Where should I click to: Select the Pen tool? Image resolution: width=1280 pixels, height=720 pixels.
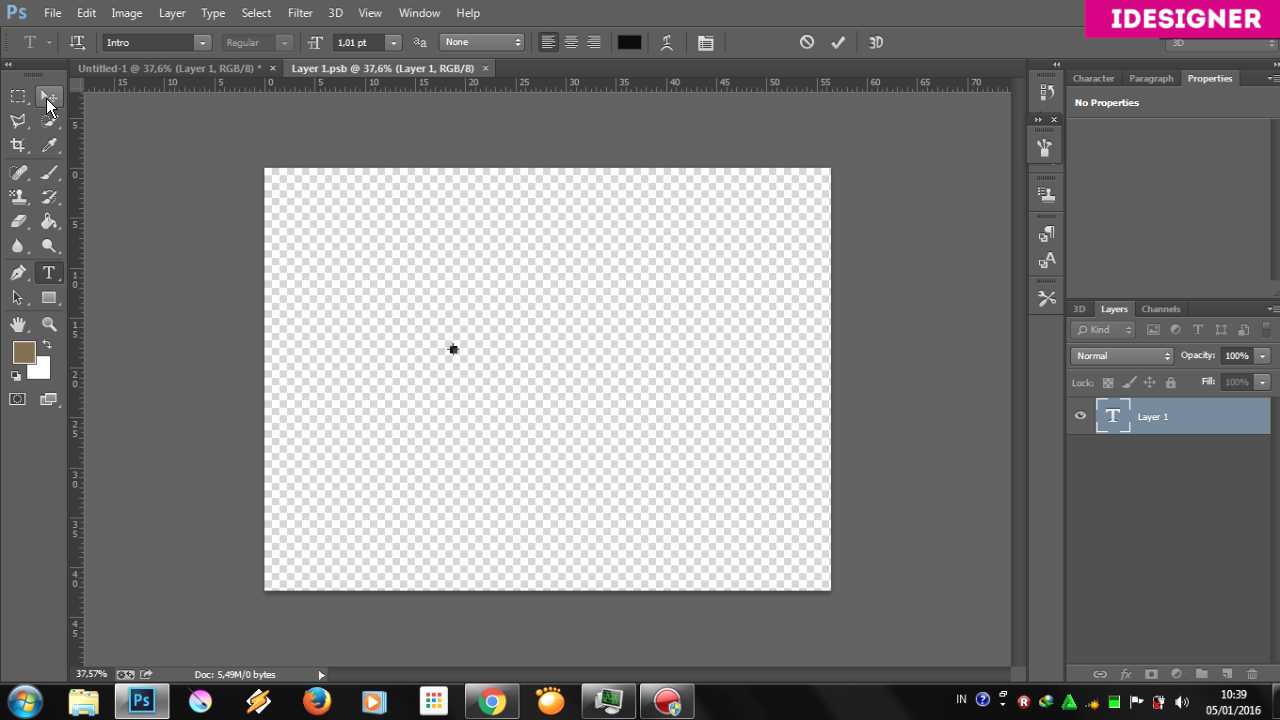pyautogui.click(x=18, y=273)
